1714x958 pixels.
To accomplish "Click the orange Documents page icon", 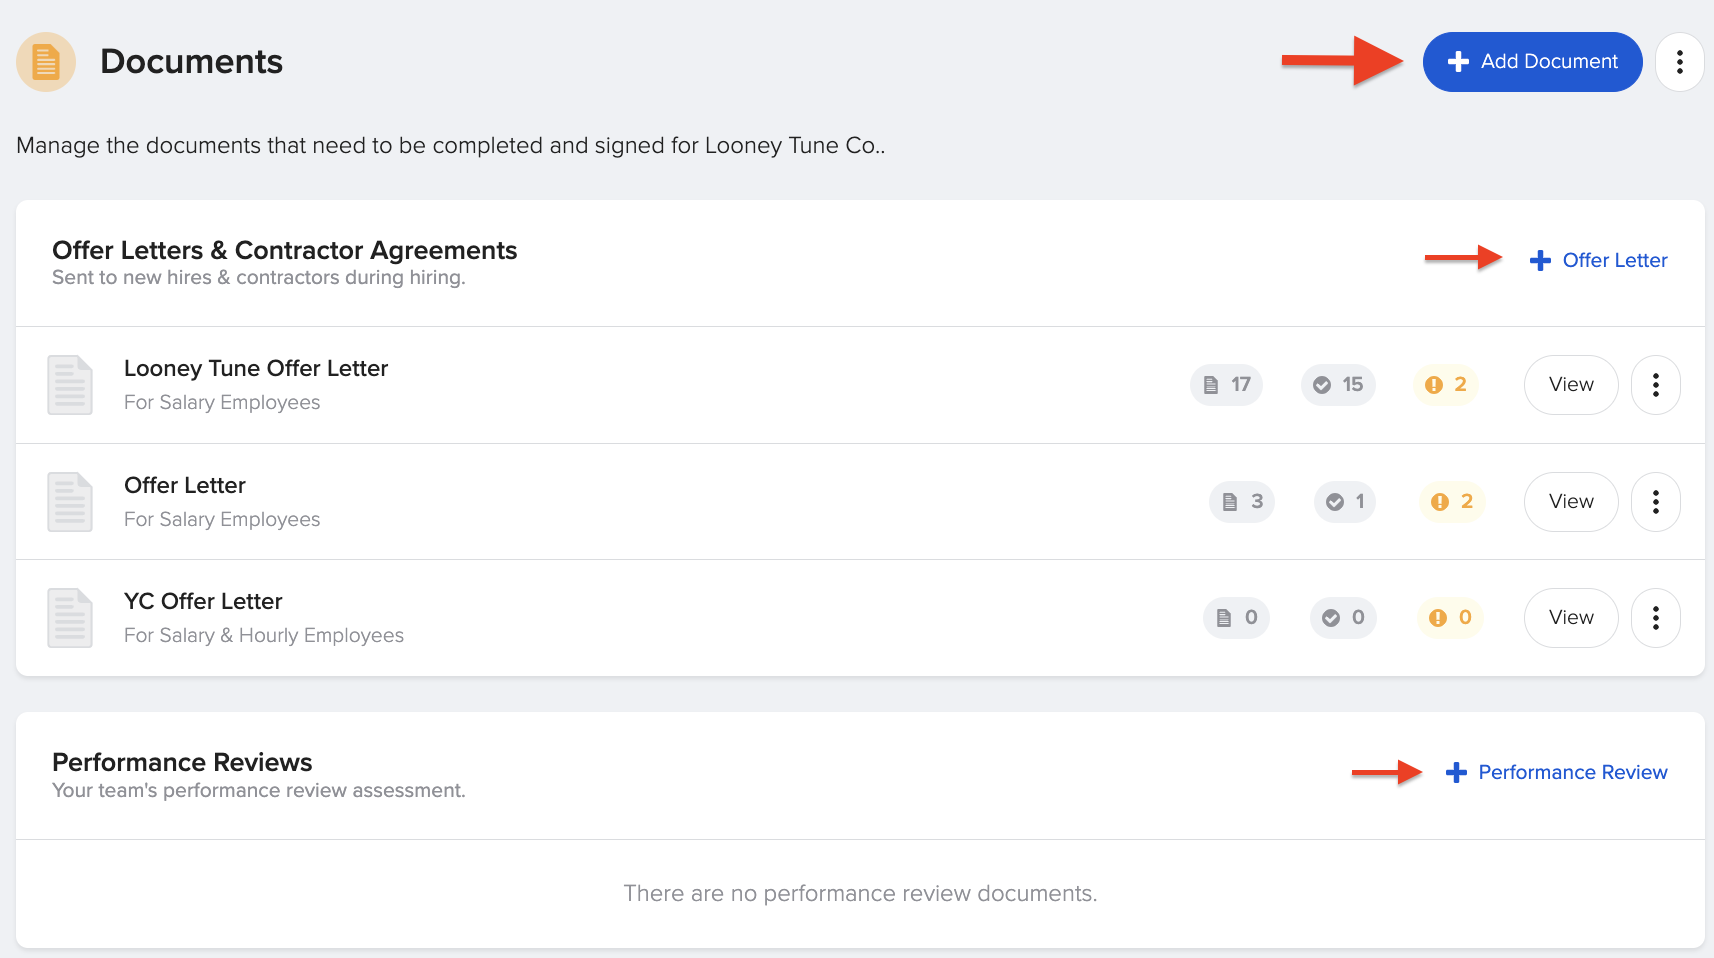I will pyautogui.click(x=46, y=61).
